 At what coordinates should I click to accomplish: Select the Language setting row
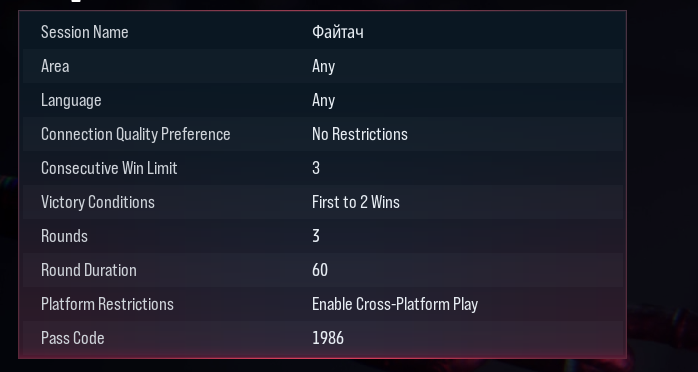tap(323, 100)
